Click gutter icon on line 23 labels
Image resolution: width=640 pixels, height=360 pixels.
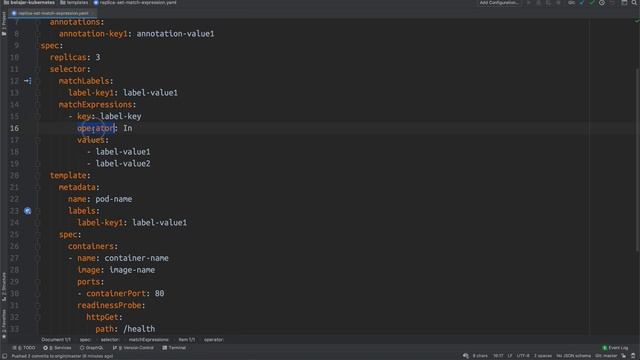(27, 211)
